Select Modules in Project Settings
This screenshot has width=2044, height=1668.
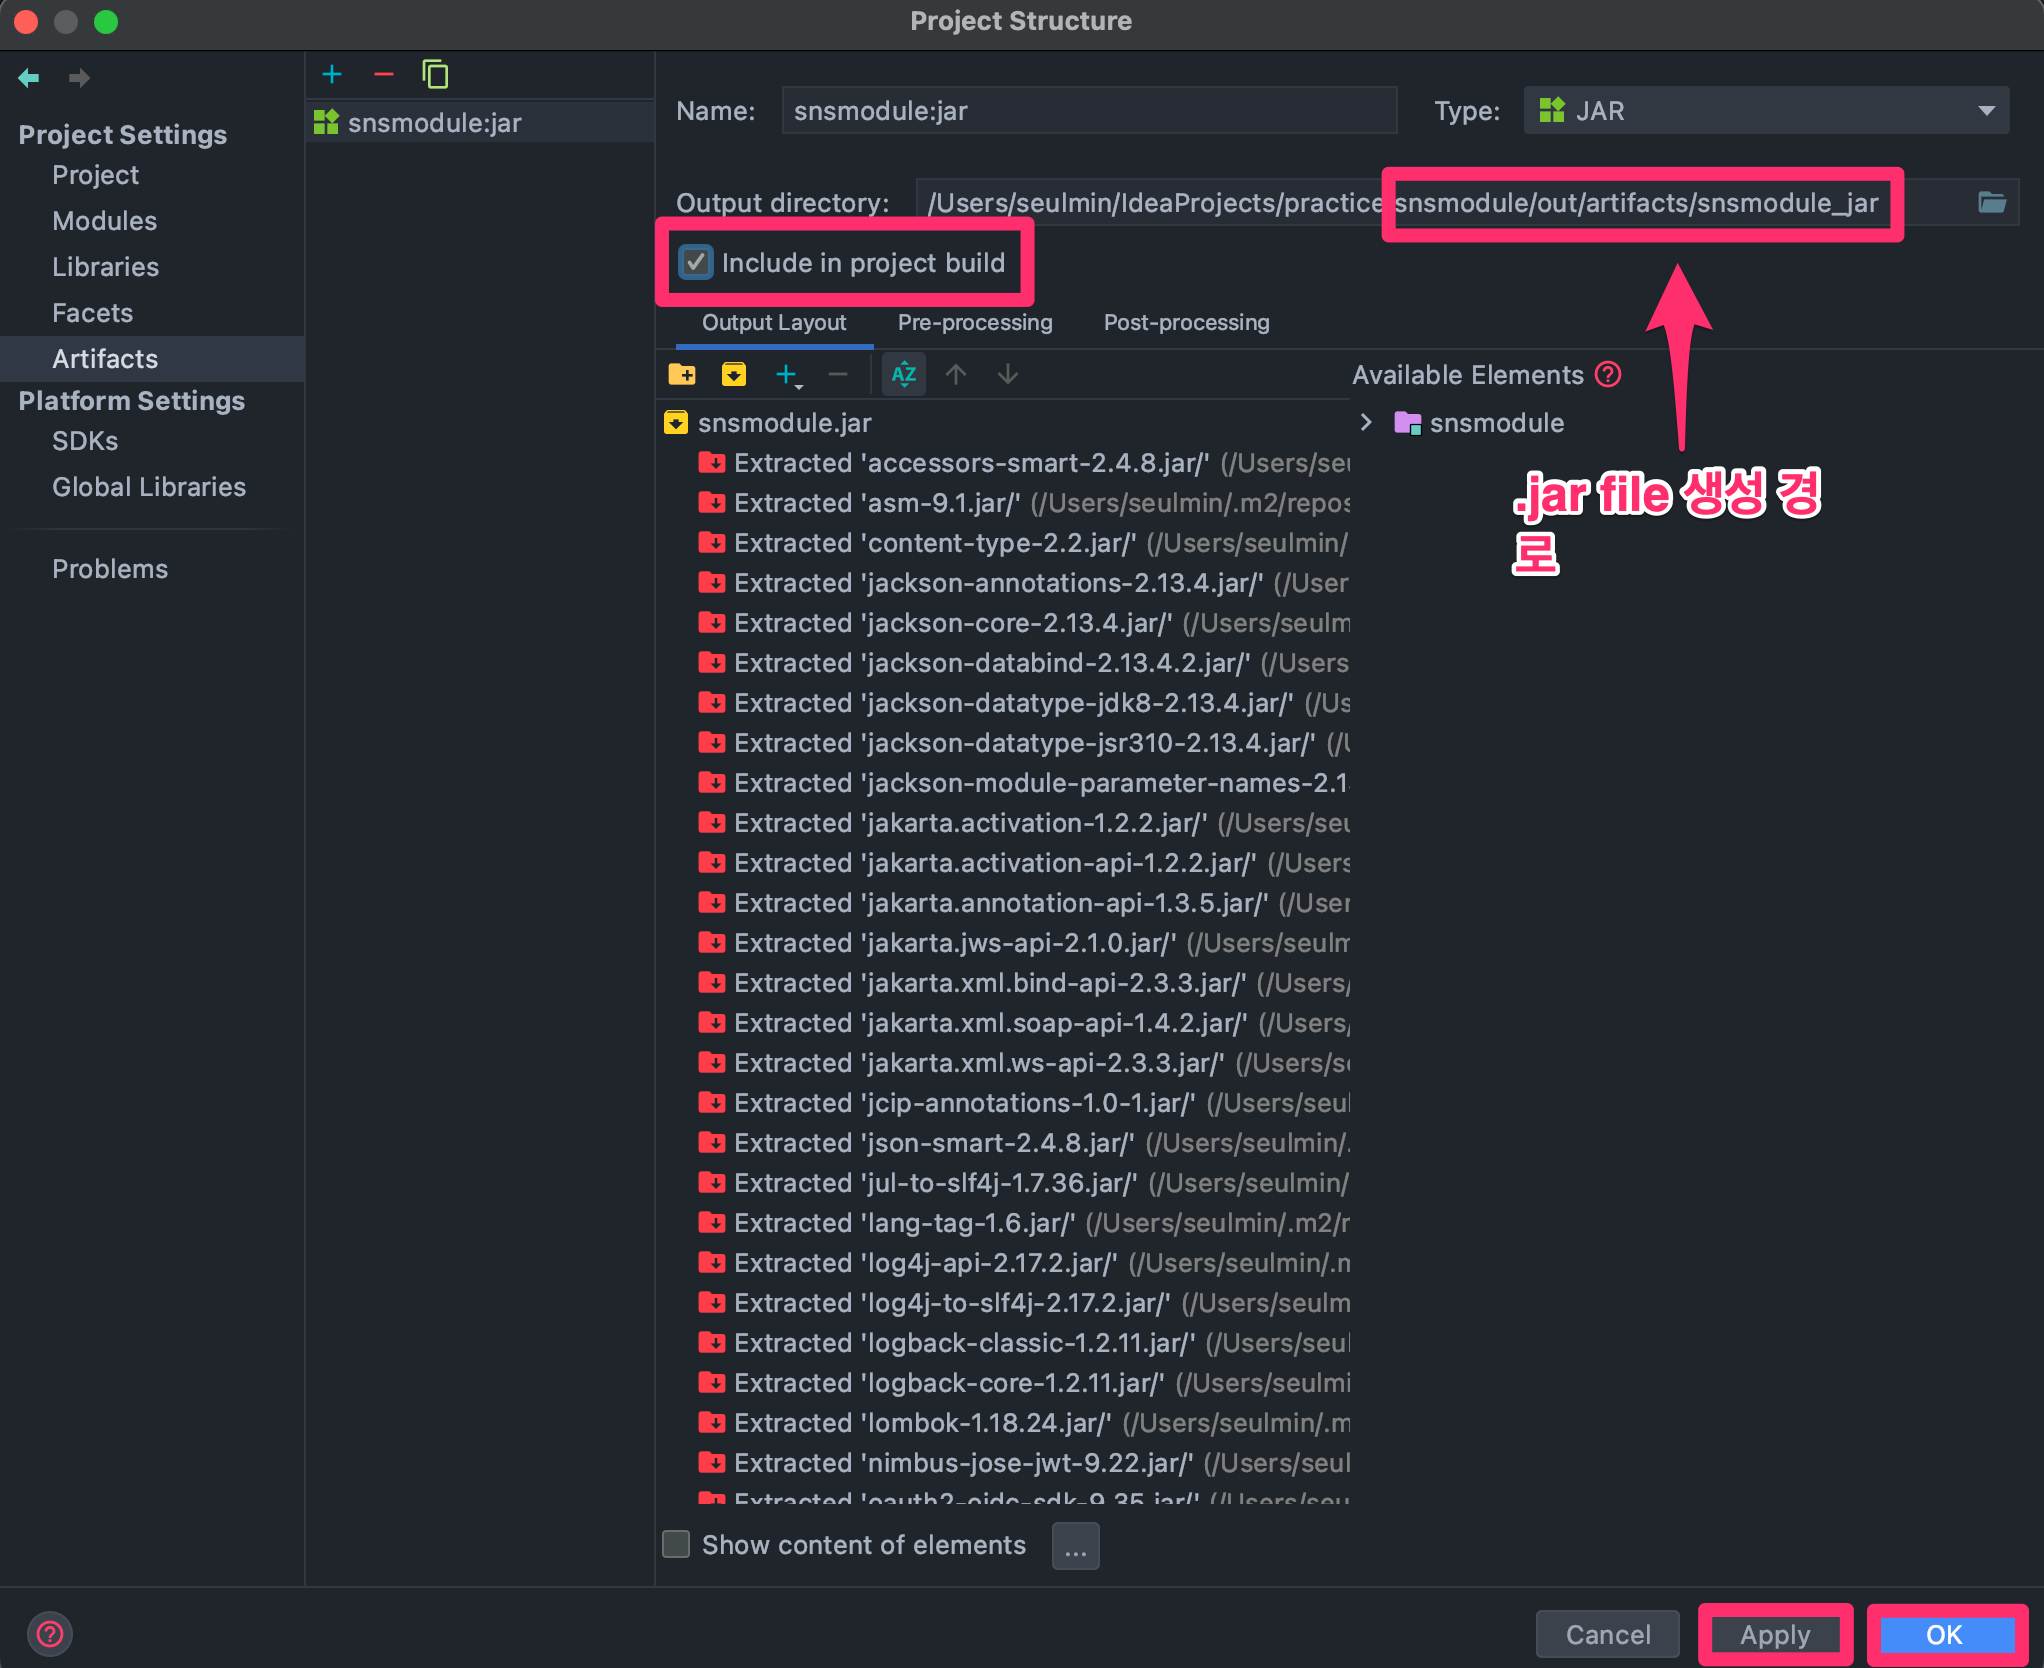(x=105, y=221)
